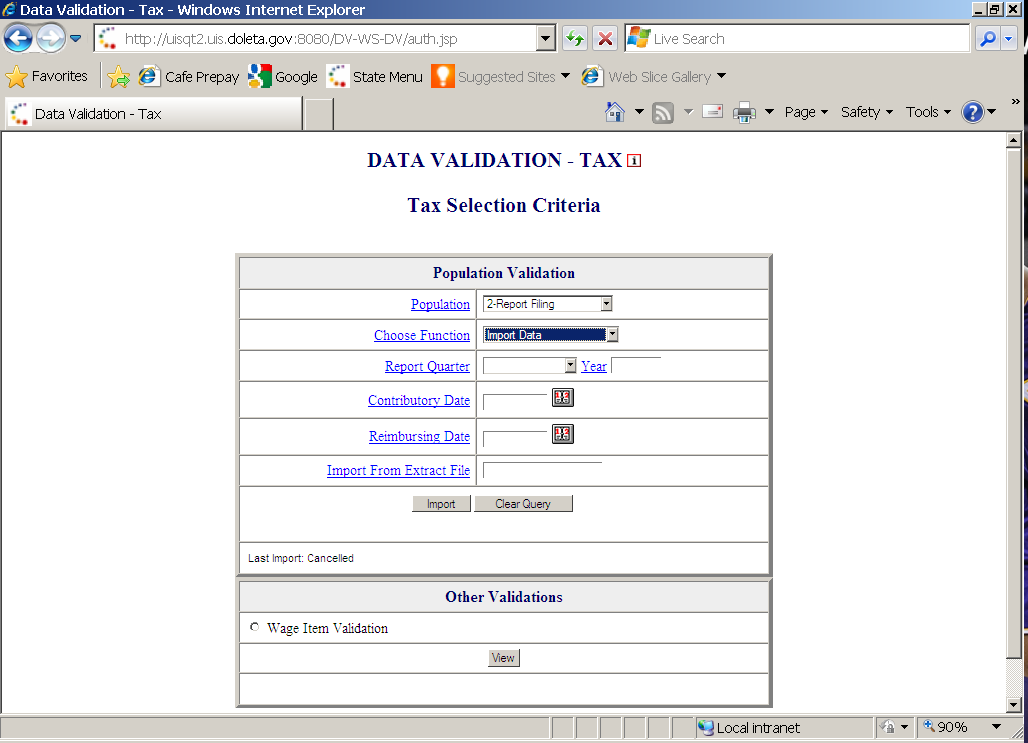Click the Report Quarter link
Screen dimensions: 1028x743
427,367
